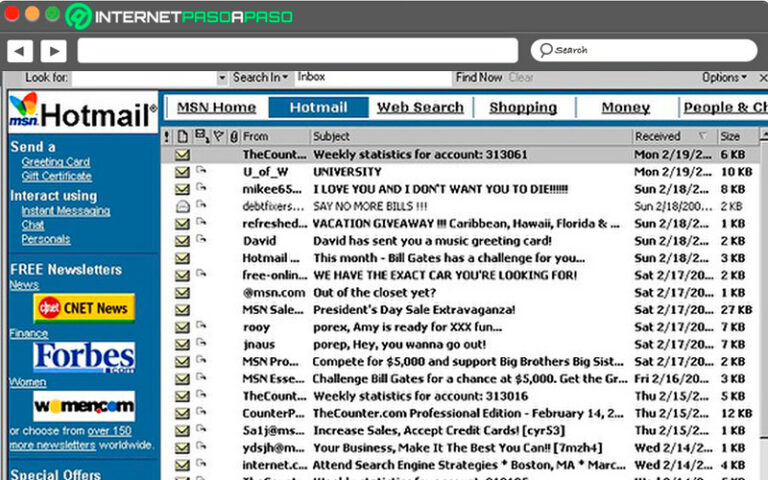The width and height of the screenshot is (768, 480).
Task: Open the Look for dropdown arrow
Action: (222, 77)
